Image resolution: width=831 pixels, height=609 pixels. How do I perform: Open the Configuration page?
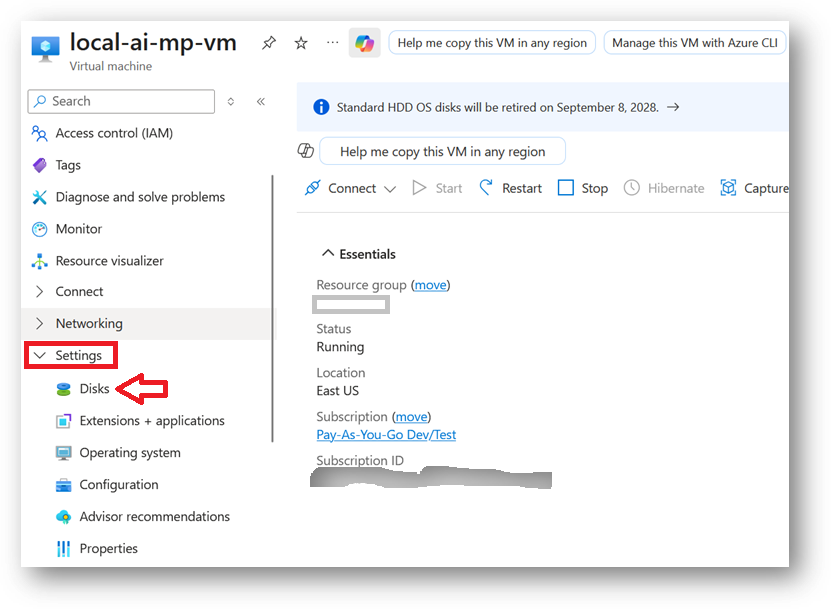point(119,485)
